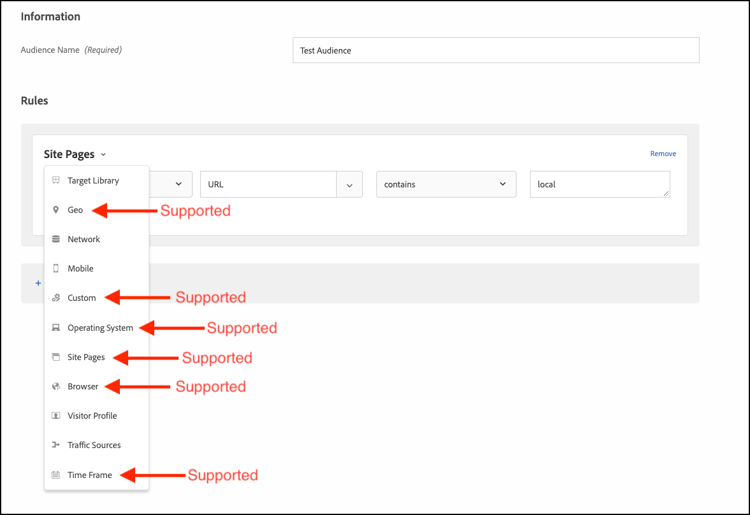Click the Visitor Profile icon
This screenshot has height=515, width=750.
56,416
